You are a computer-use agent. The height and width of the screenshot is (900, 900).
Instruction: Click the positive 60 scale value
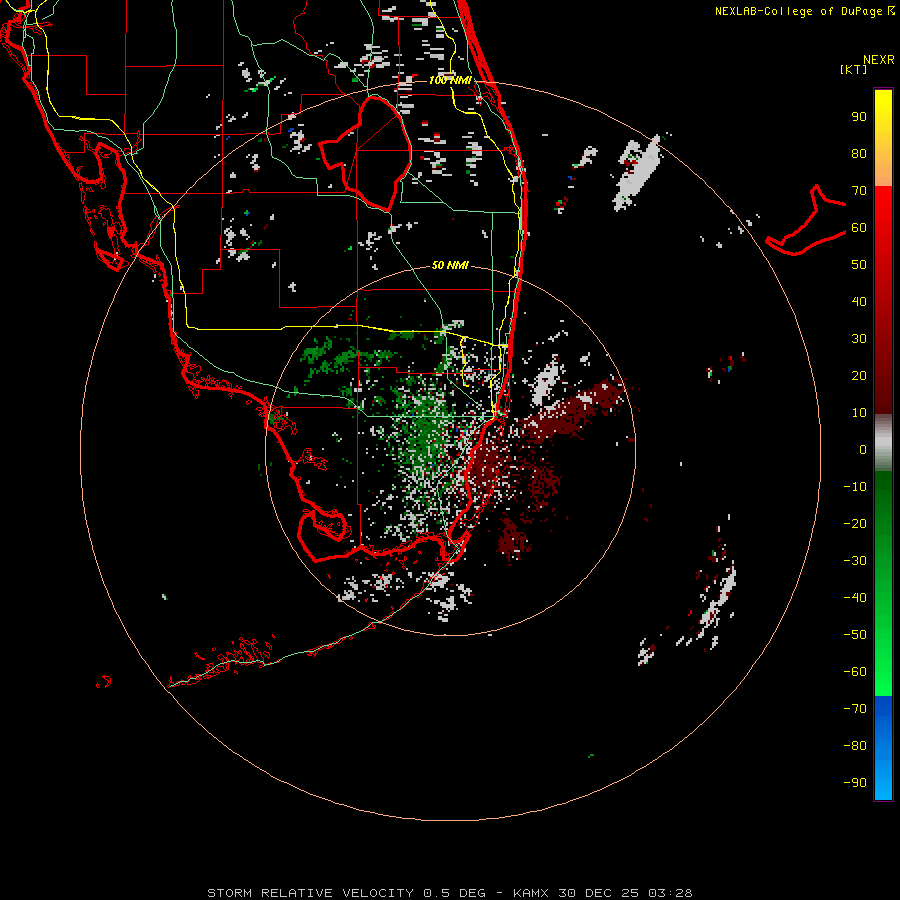point(859,228)
